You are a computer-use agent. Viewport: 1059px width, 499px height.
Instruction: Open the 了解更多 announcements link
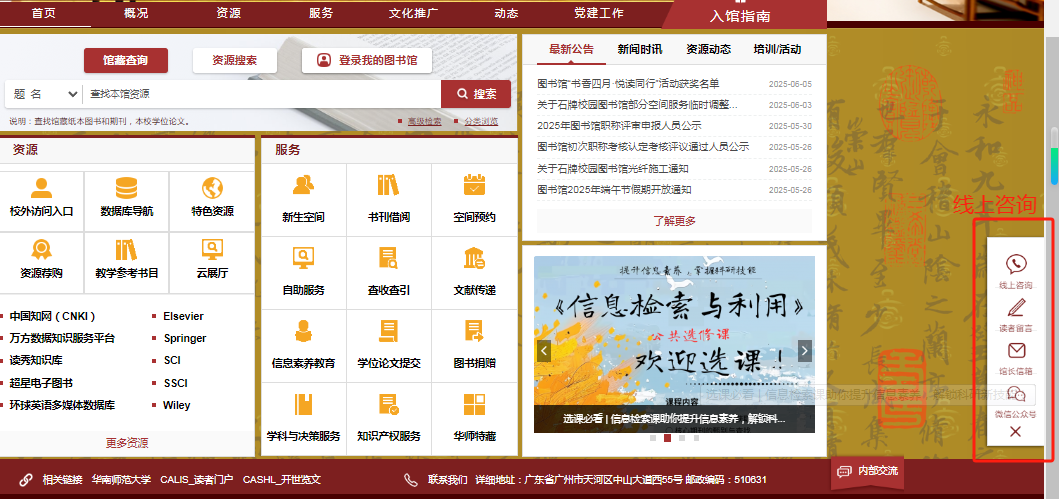[674, 221]
